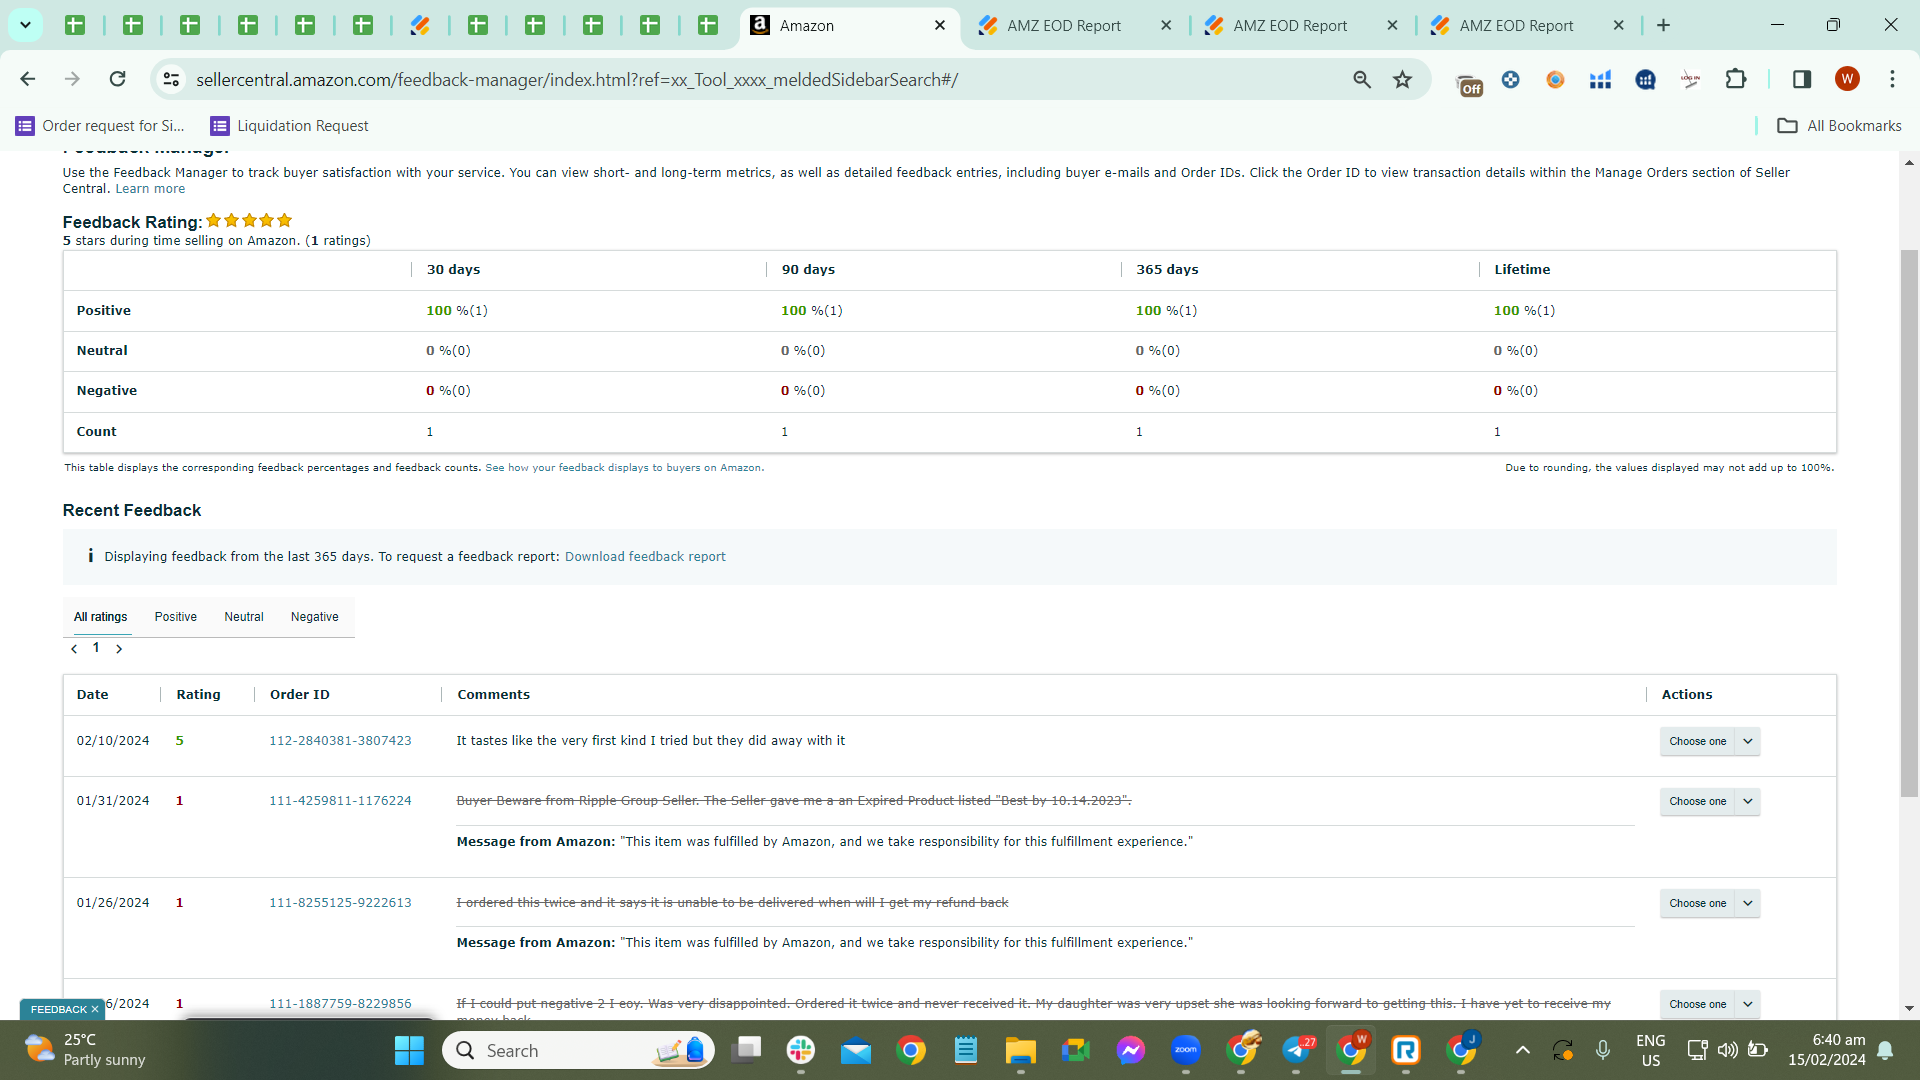Open File Explorer from the taskbar
The width and height of the screenshot is (1920, 1080).
coord(1021,1050)
